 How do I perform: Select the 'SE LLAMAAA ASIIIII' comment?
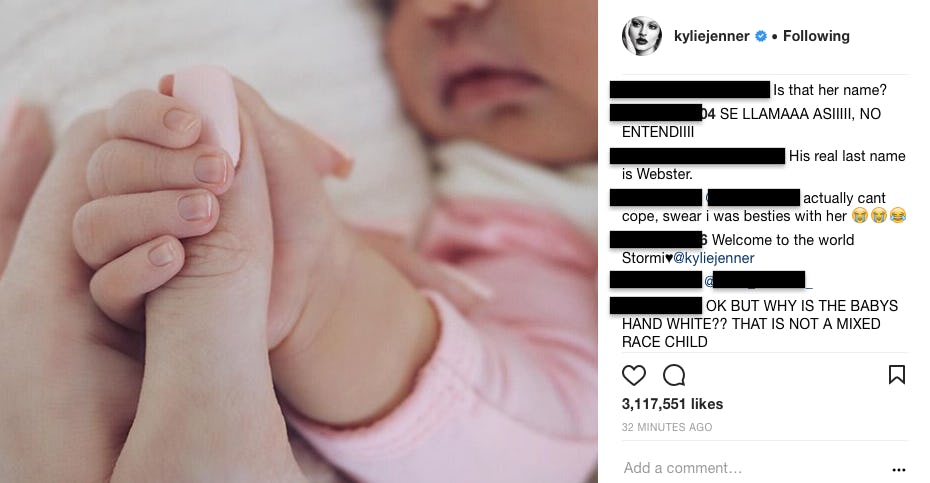point(751,123)
